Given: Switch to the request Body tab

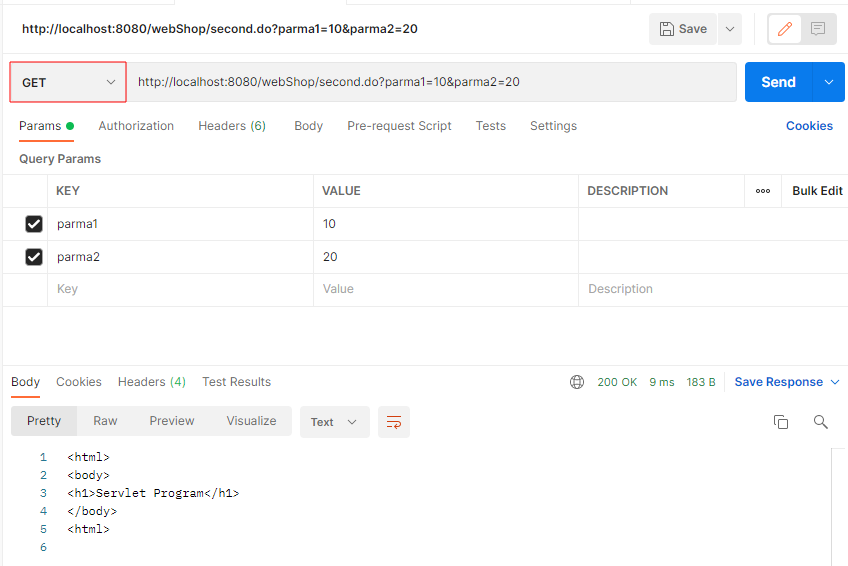Looking at the screenshot, I should click(308, 126).
